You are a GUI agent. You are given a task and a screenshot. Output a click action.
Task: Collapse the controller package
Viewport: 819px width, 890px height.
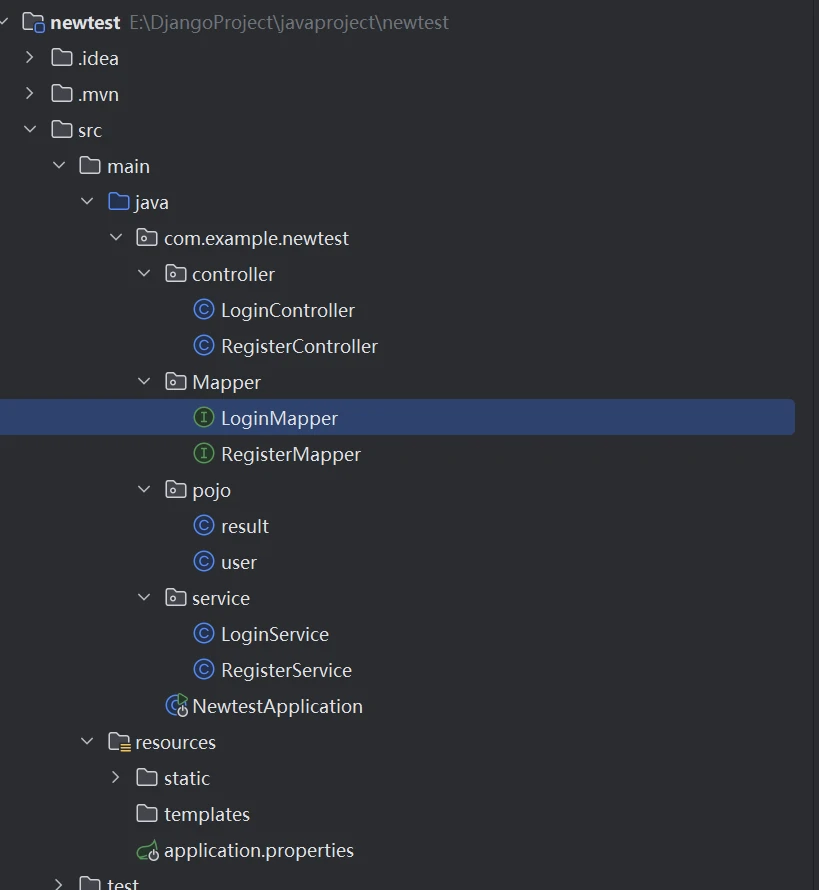[x=144, y=274]
